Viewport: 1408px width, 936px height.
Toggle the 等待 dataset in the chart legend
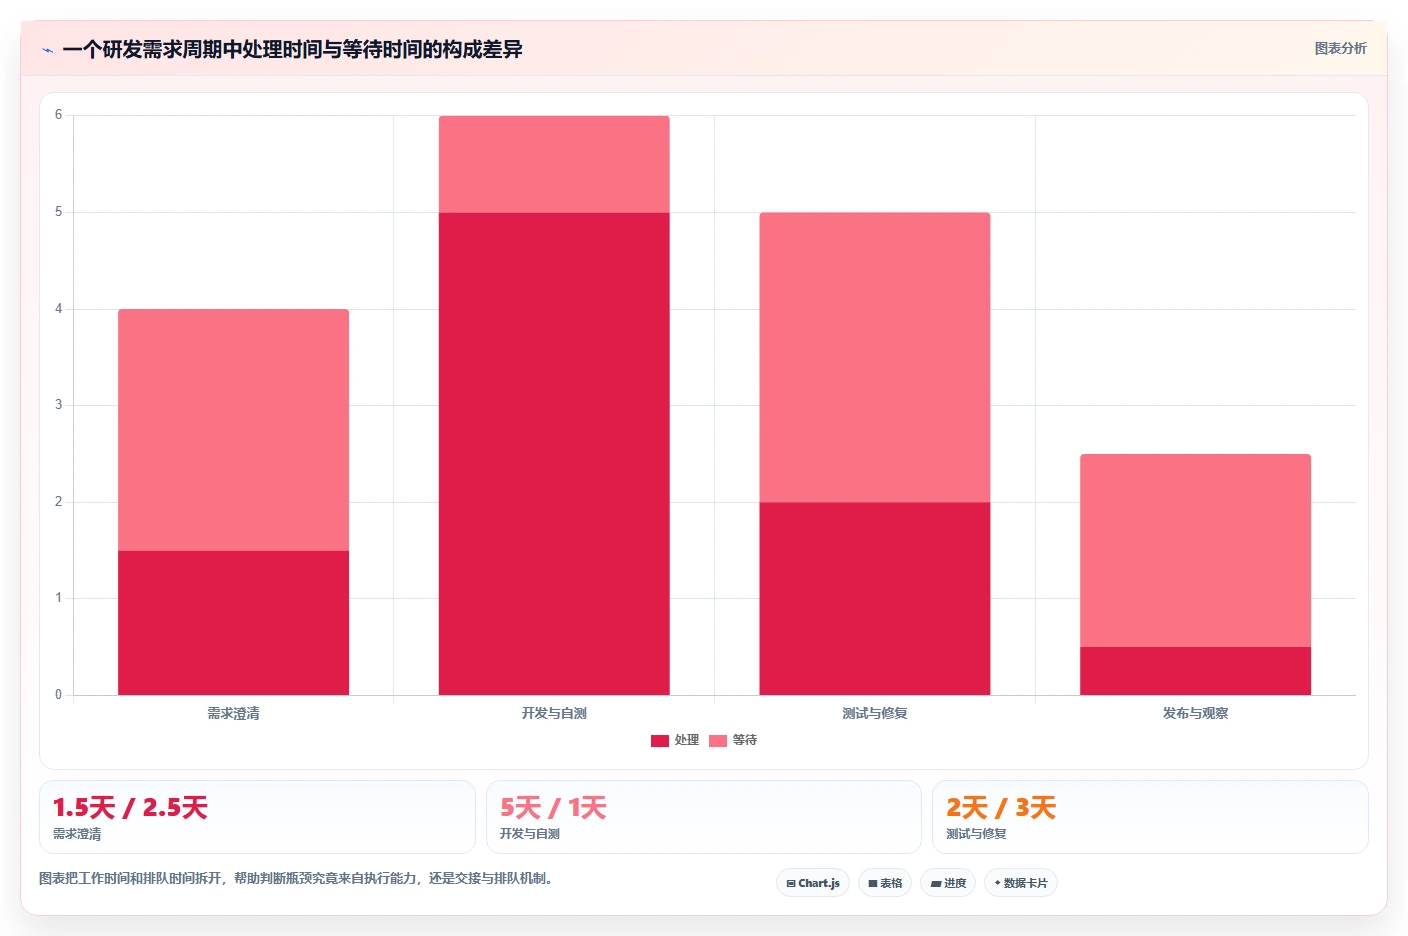click(x=733, y=740)
